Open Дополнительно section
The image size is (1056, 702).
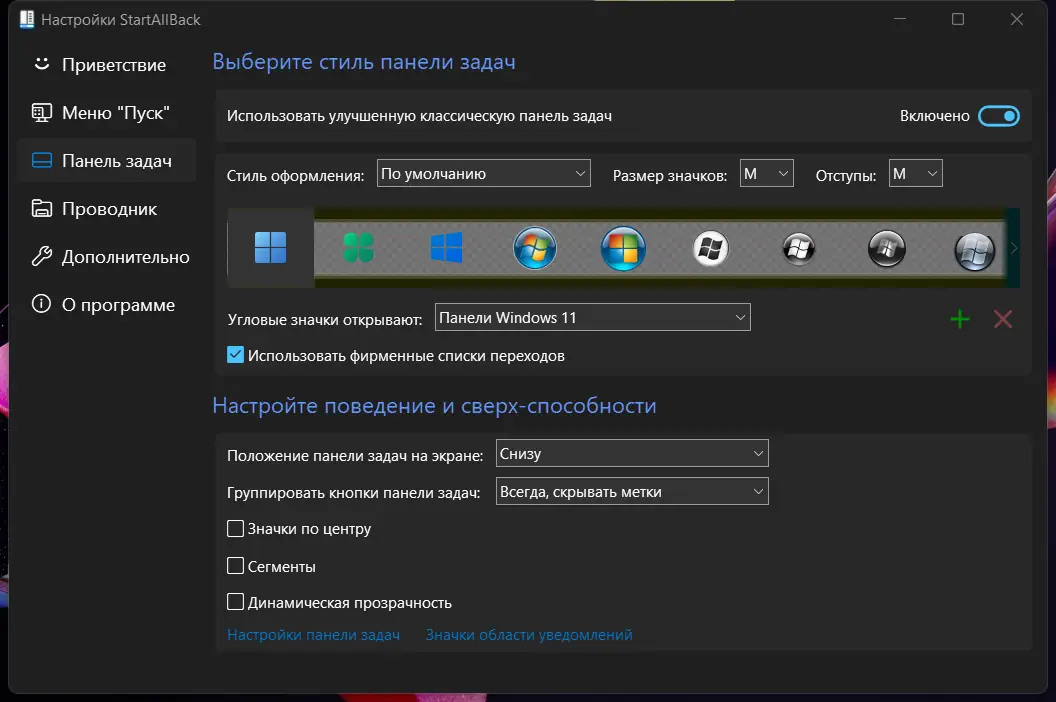(106, 256)
